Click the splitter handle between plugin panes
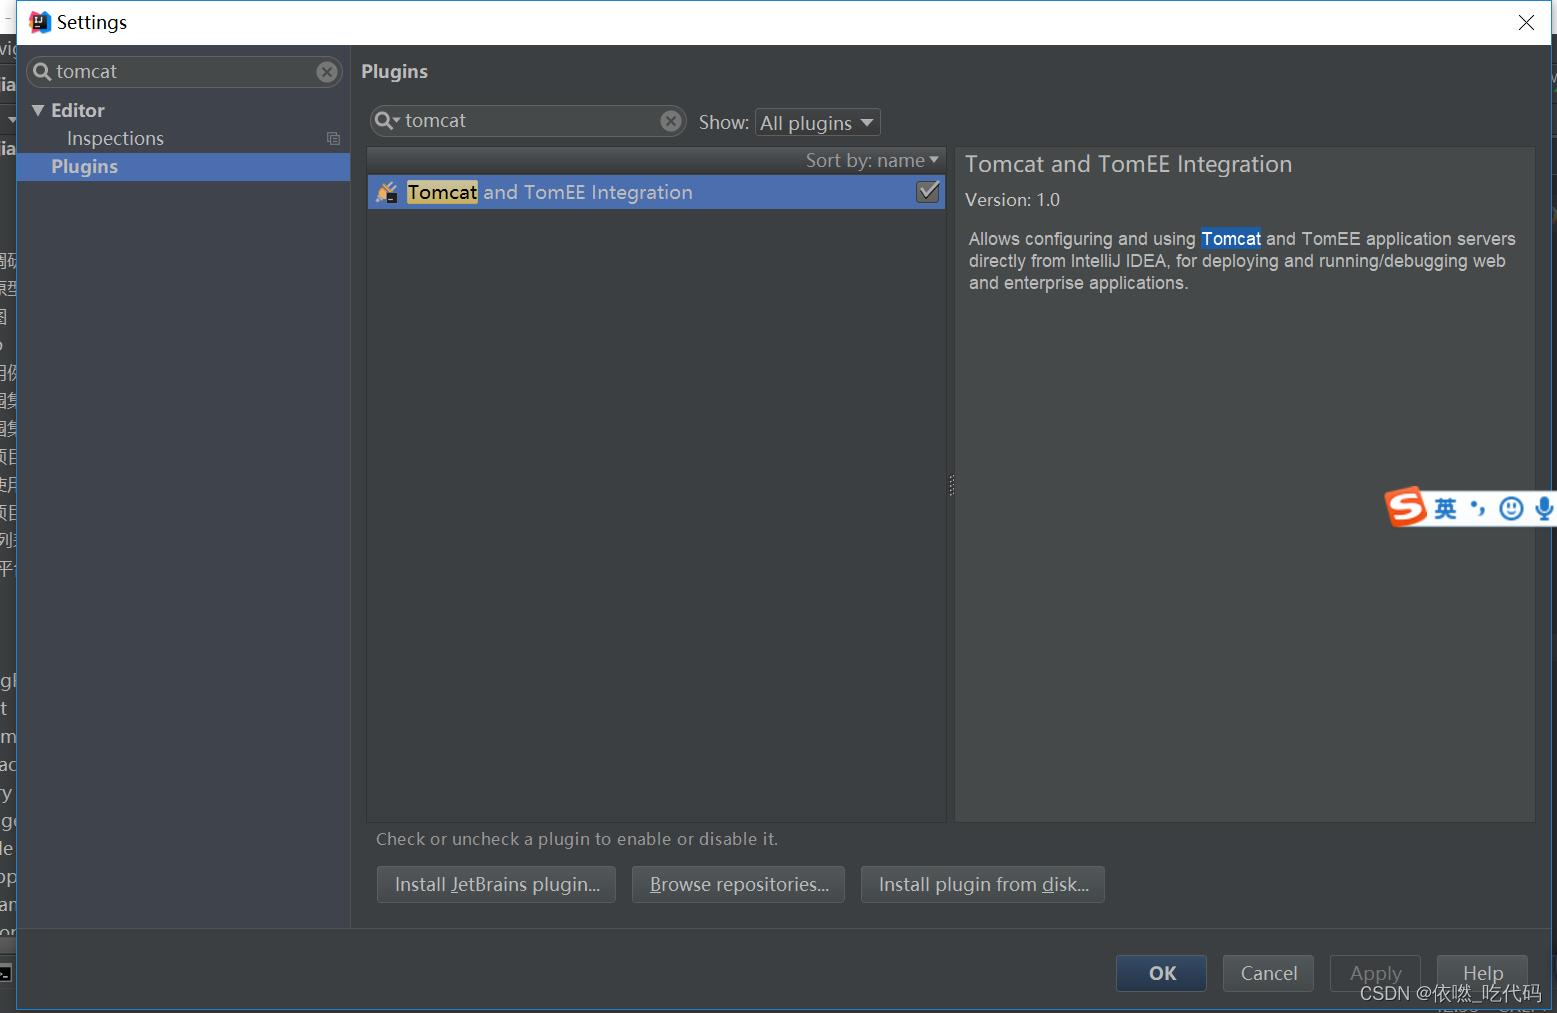 (951, 485)
